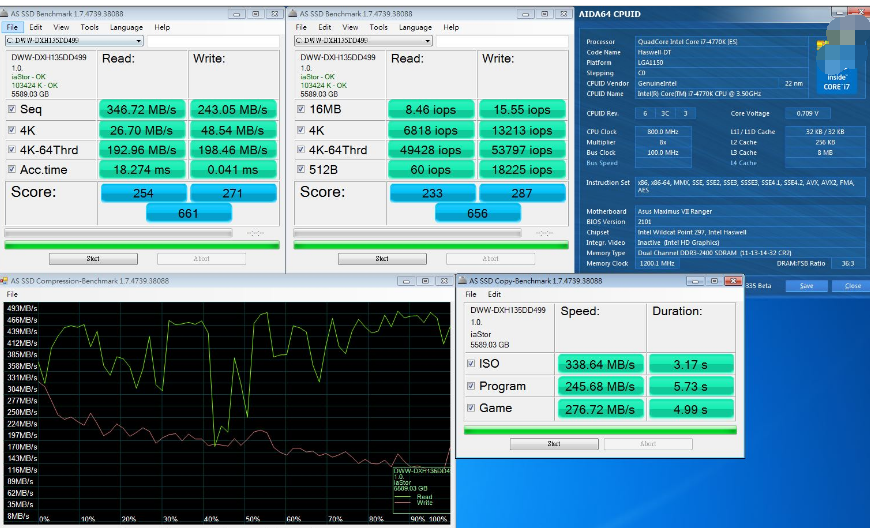
Task: Toggle Program checkbox in Copy-Benchmark
Action: pyautogui.click(x=471, y=385)
